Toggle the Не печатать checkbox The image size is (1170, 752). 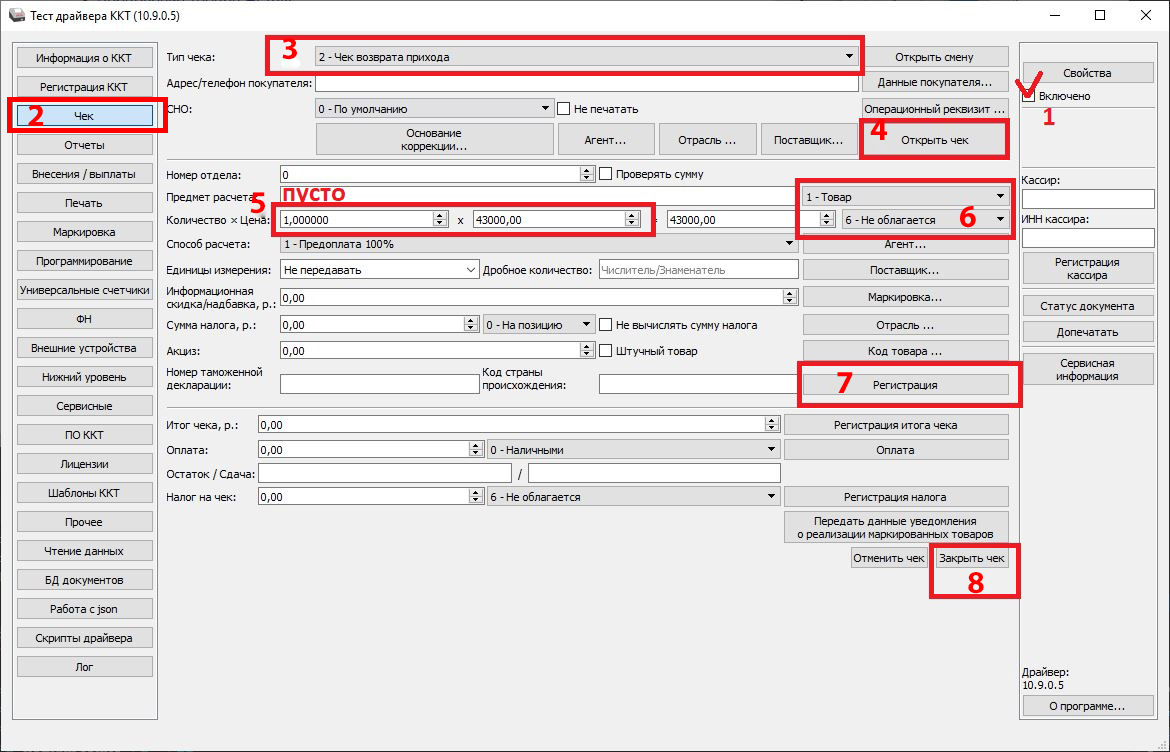(564, 108)
